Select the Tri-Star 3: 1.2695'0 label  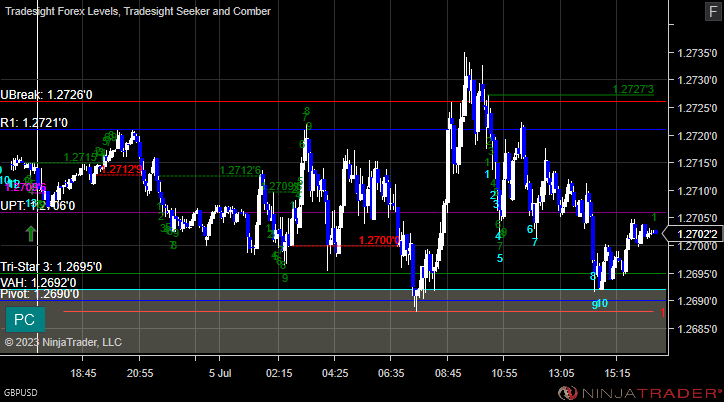(51, 267)
